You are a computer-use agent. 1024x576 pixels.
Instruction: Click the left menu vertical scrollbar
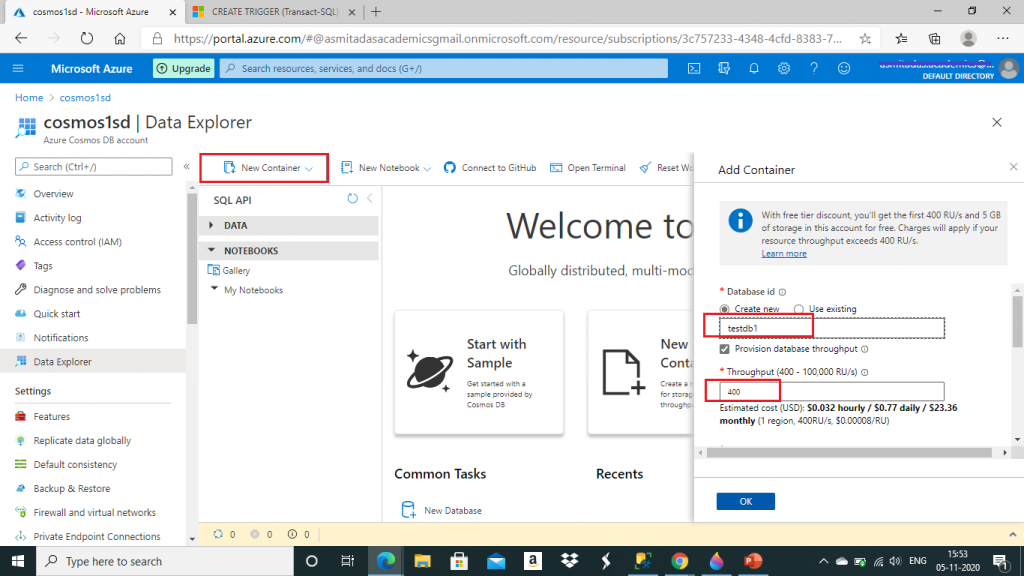192,259
